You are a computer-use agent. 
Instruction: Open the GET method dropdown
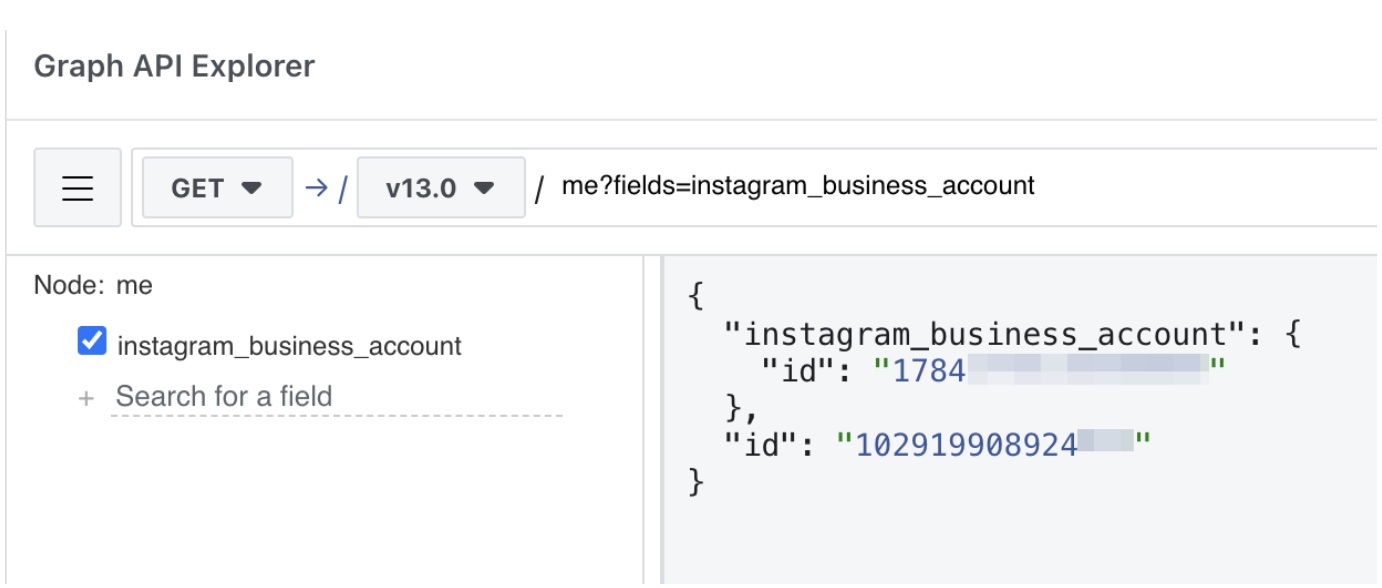218,187
